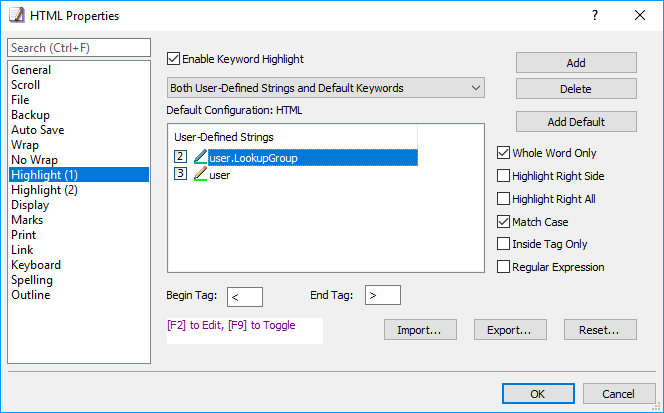Open the Both User-Defined Strings dropdown

point(326,88)
